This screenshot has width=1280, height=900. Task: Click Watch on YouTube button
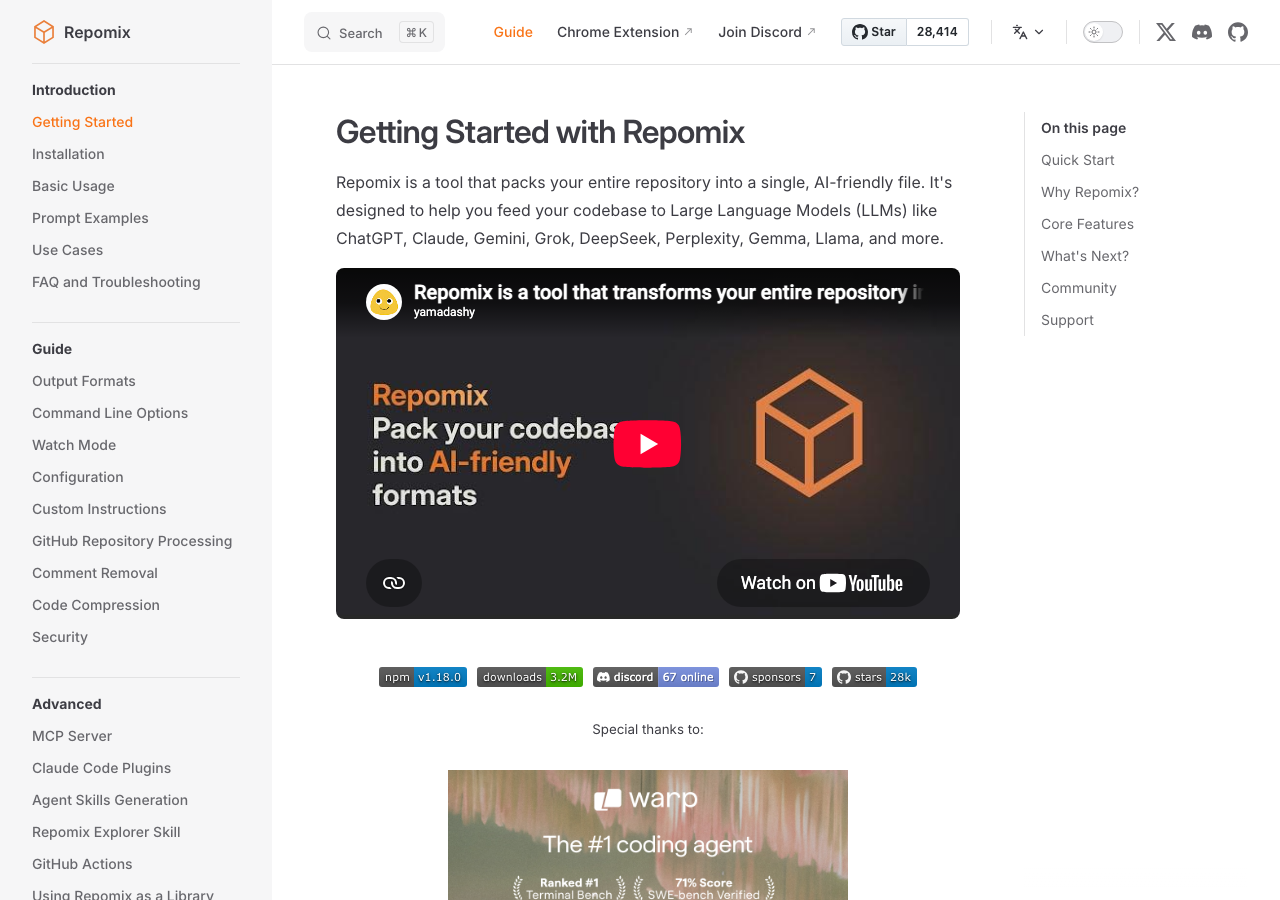[823, 583]
